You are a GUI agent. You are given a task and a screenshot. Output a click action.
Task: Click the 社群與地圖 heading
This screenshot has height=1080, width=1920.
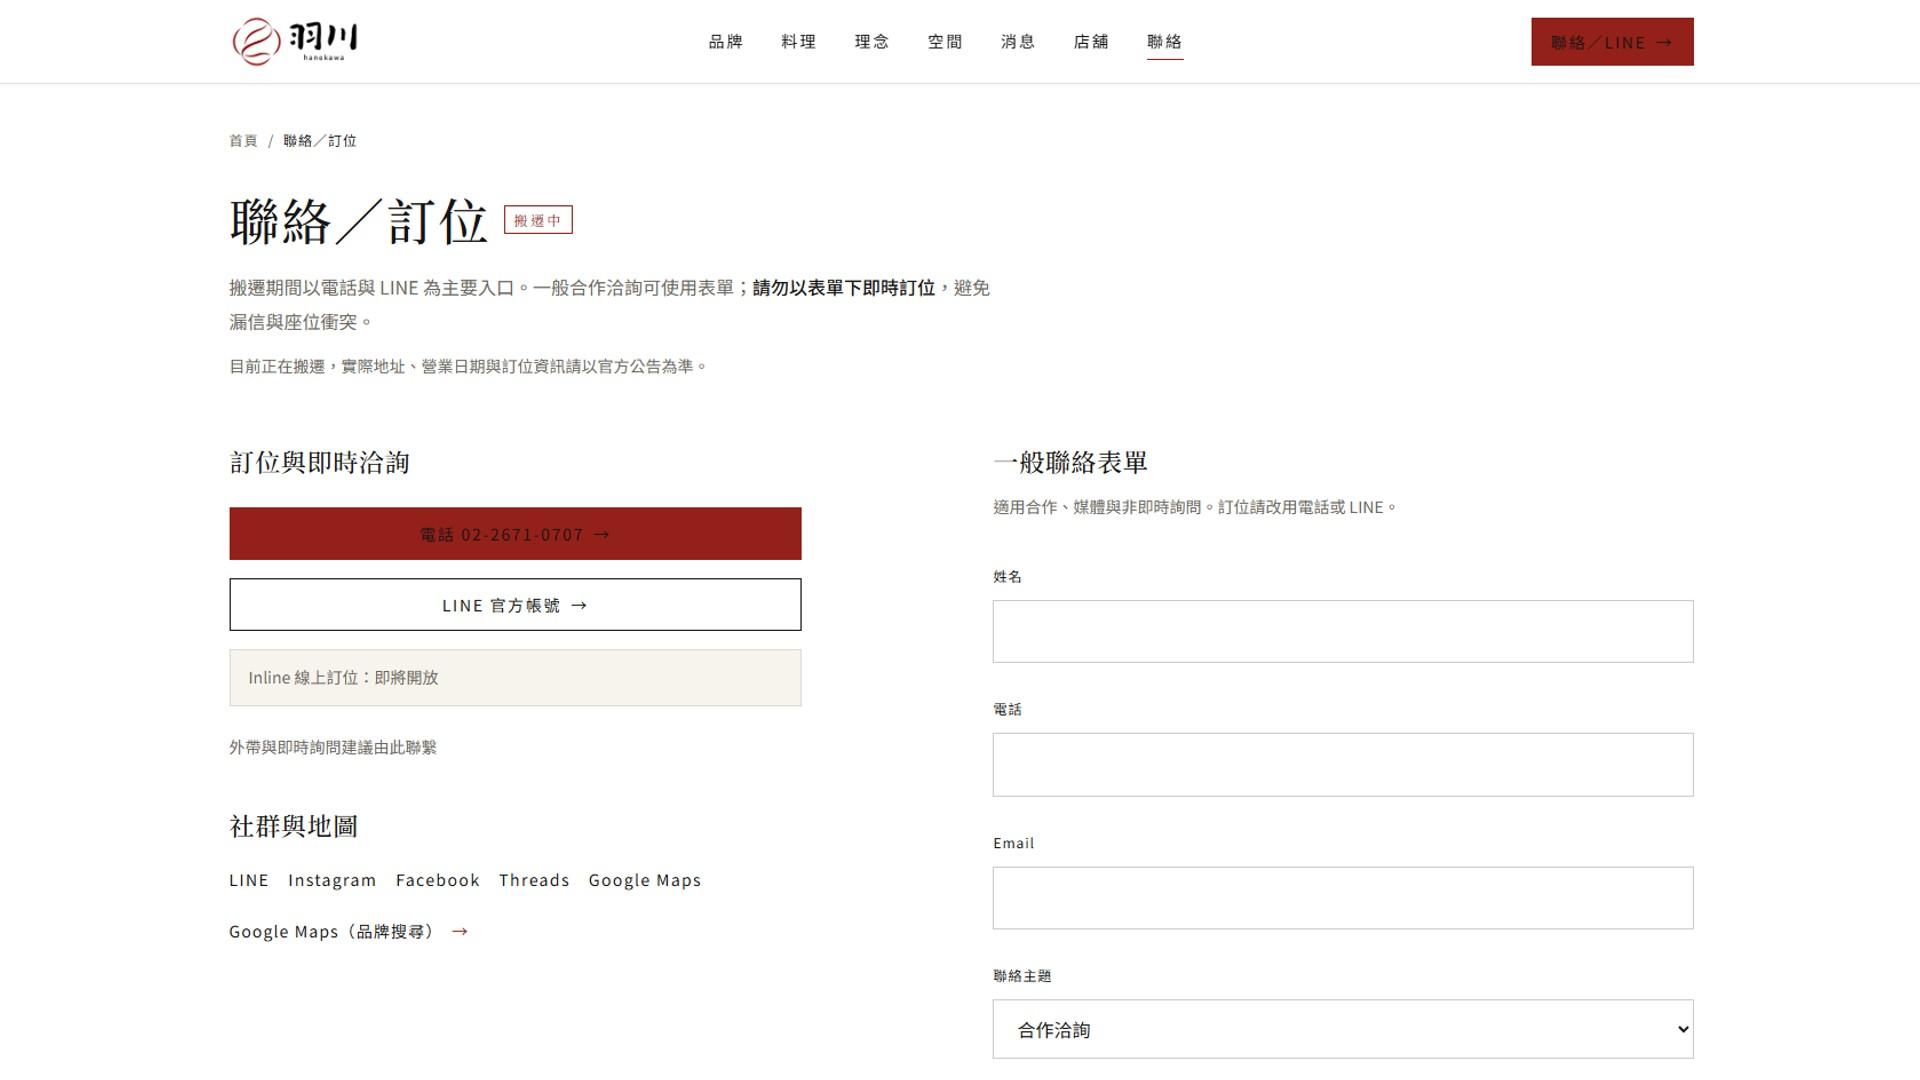pyautogui.click(x=293, y=826)
